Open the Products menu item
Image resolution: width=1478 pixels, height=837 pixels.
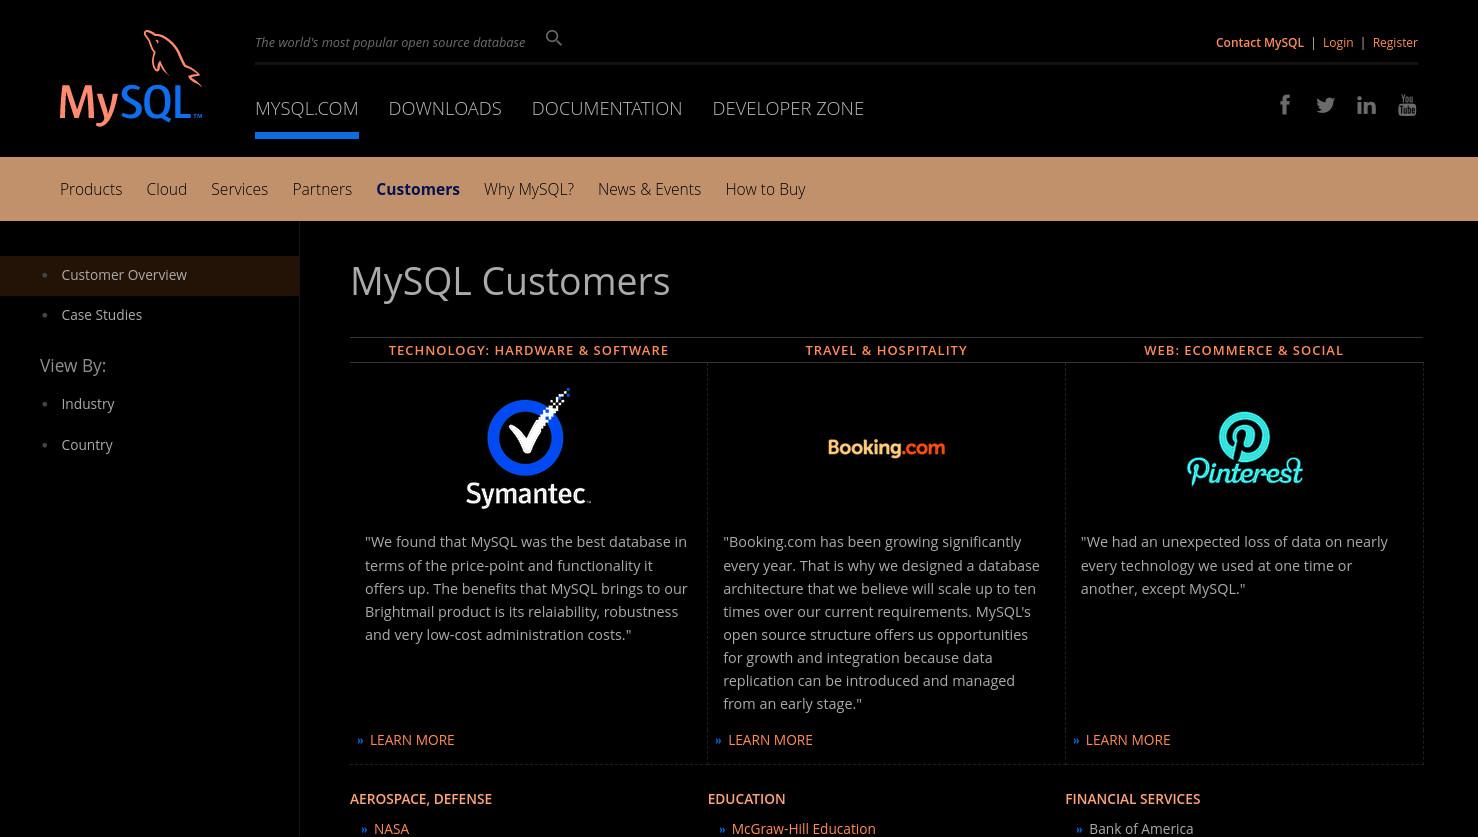[x=91, y=189]
